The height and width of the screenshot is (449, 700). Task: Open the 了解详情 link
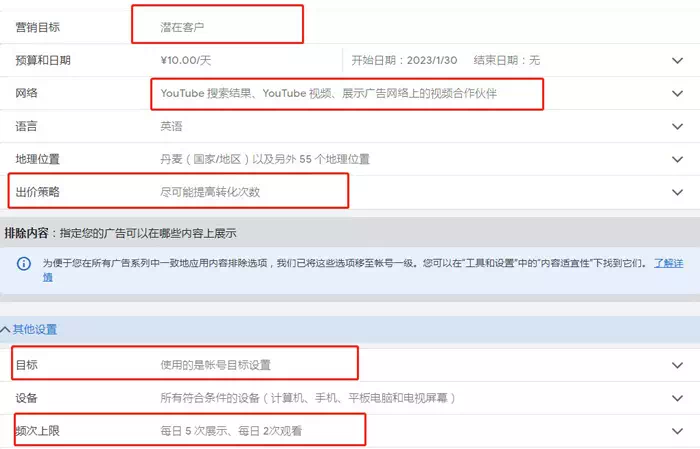pyautogui.click(x=670, y=263)
